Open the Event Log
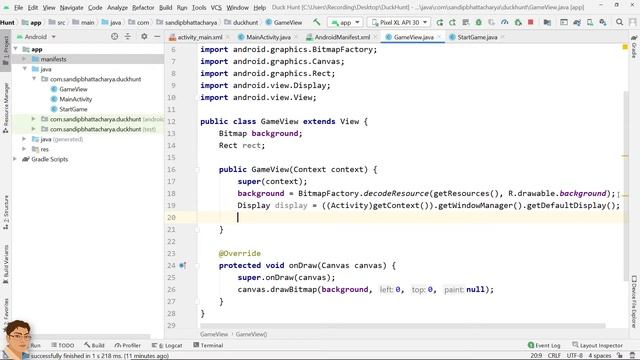This screenshot has width=640, height=360. [x=544, y=345]
